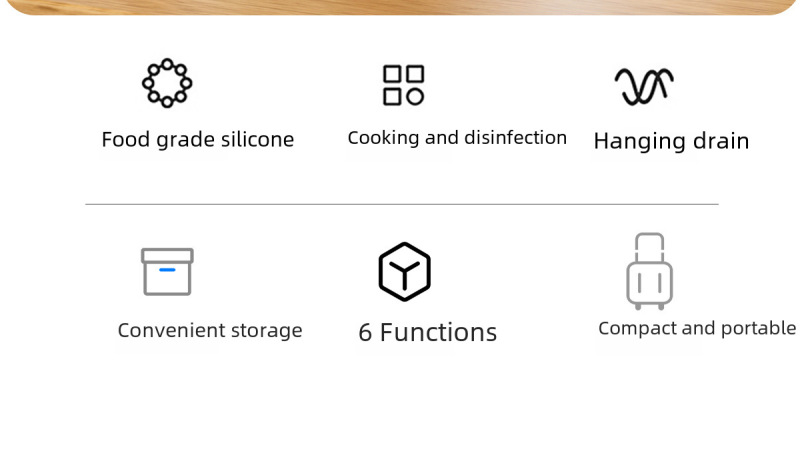This screenshot has width=800, height=457.
Task: Click the "Food grade silicone" label
Action: tap(198, 140)
